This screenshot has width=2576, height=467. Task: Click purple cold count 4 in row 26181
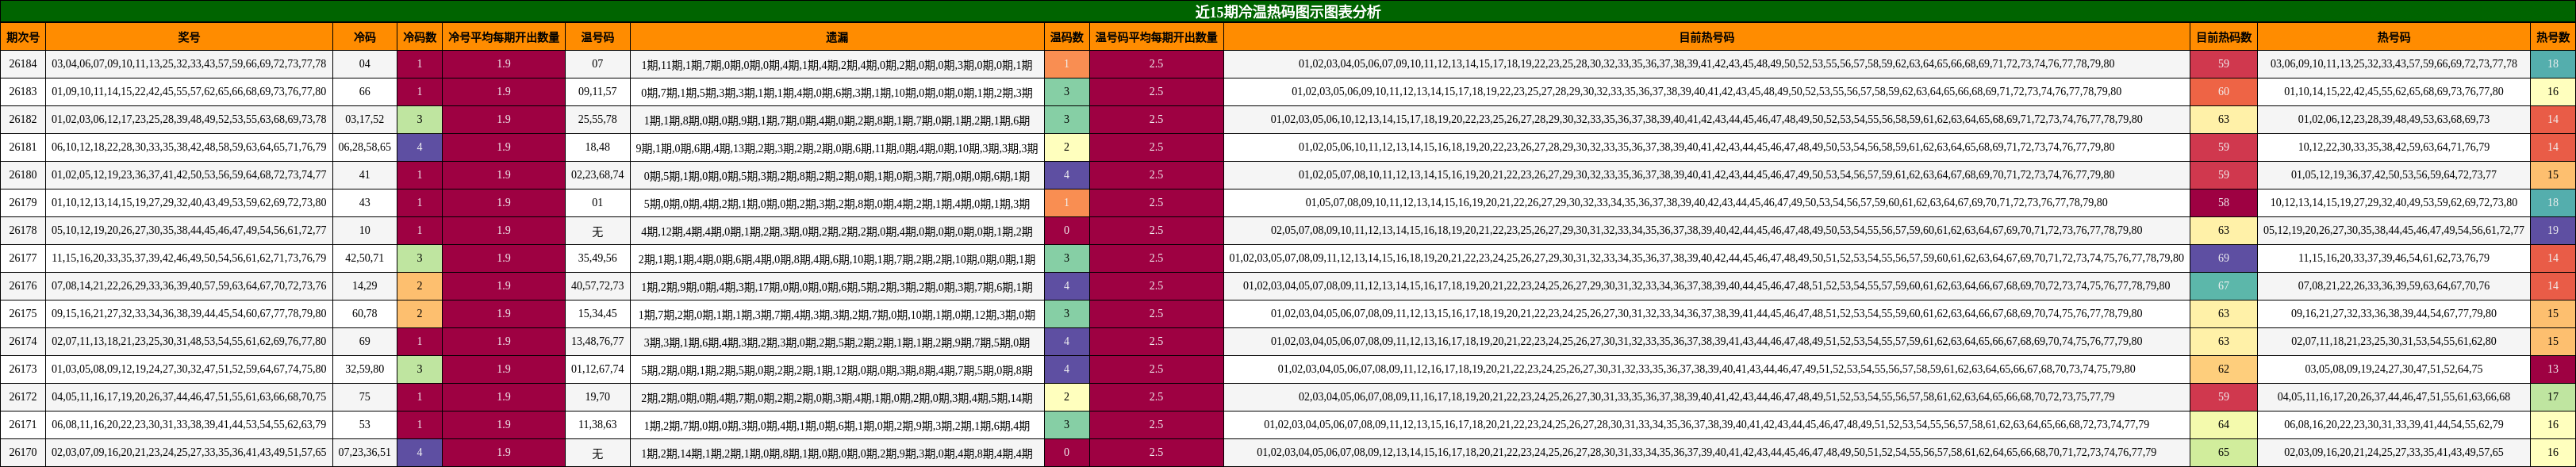(x=419, y=147)
